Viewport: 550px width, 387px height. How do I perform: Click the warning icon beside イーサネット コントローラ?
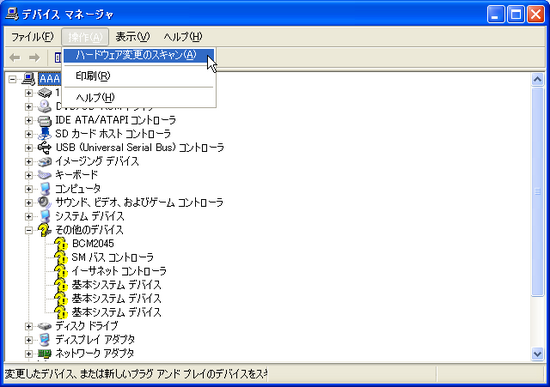click(x=61, y=271)
